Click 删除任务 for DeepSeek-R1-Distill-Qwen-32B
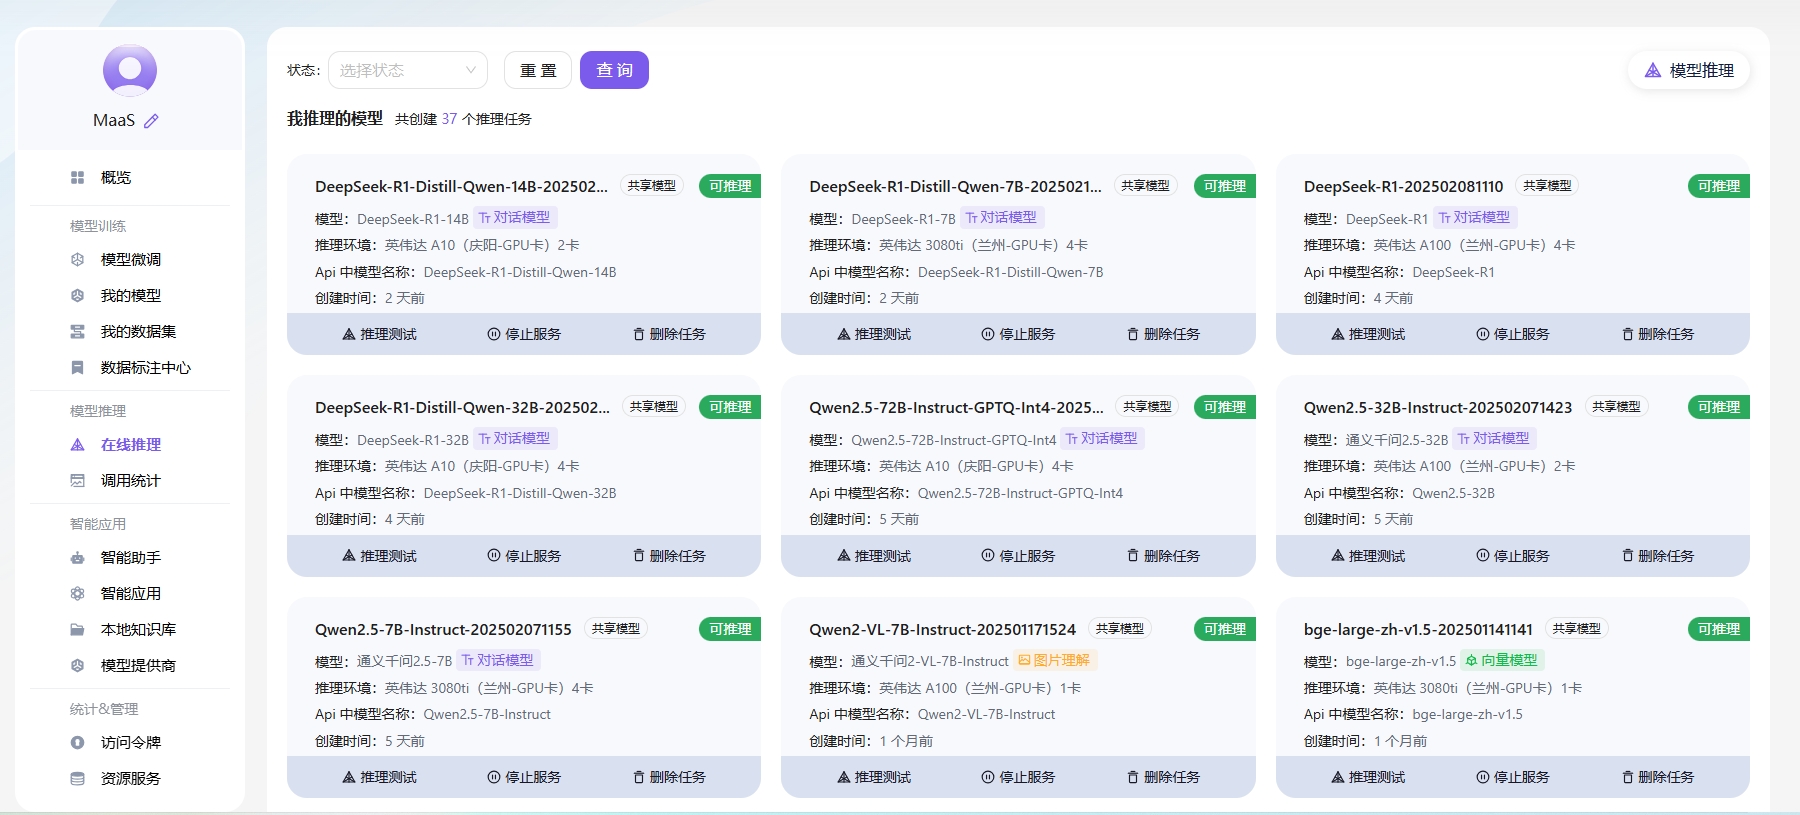1800x815 pixels. coord(669,556)
